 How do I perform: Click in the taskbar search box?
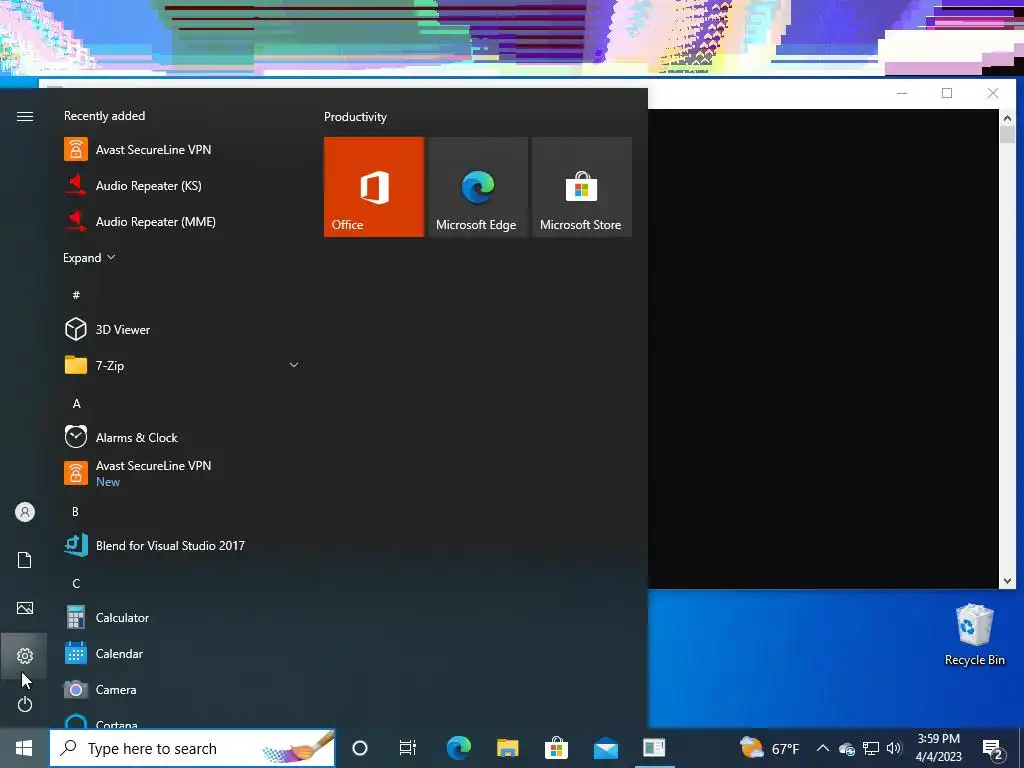[x=192, y=748]
